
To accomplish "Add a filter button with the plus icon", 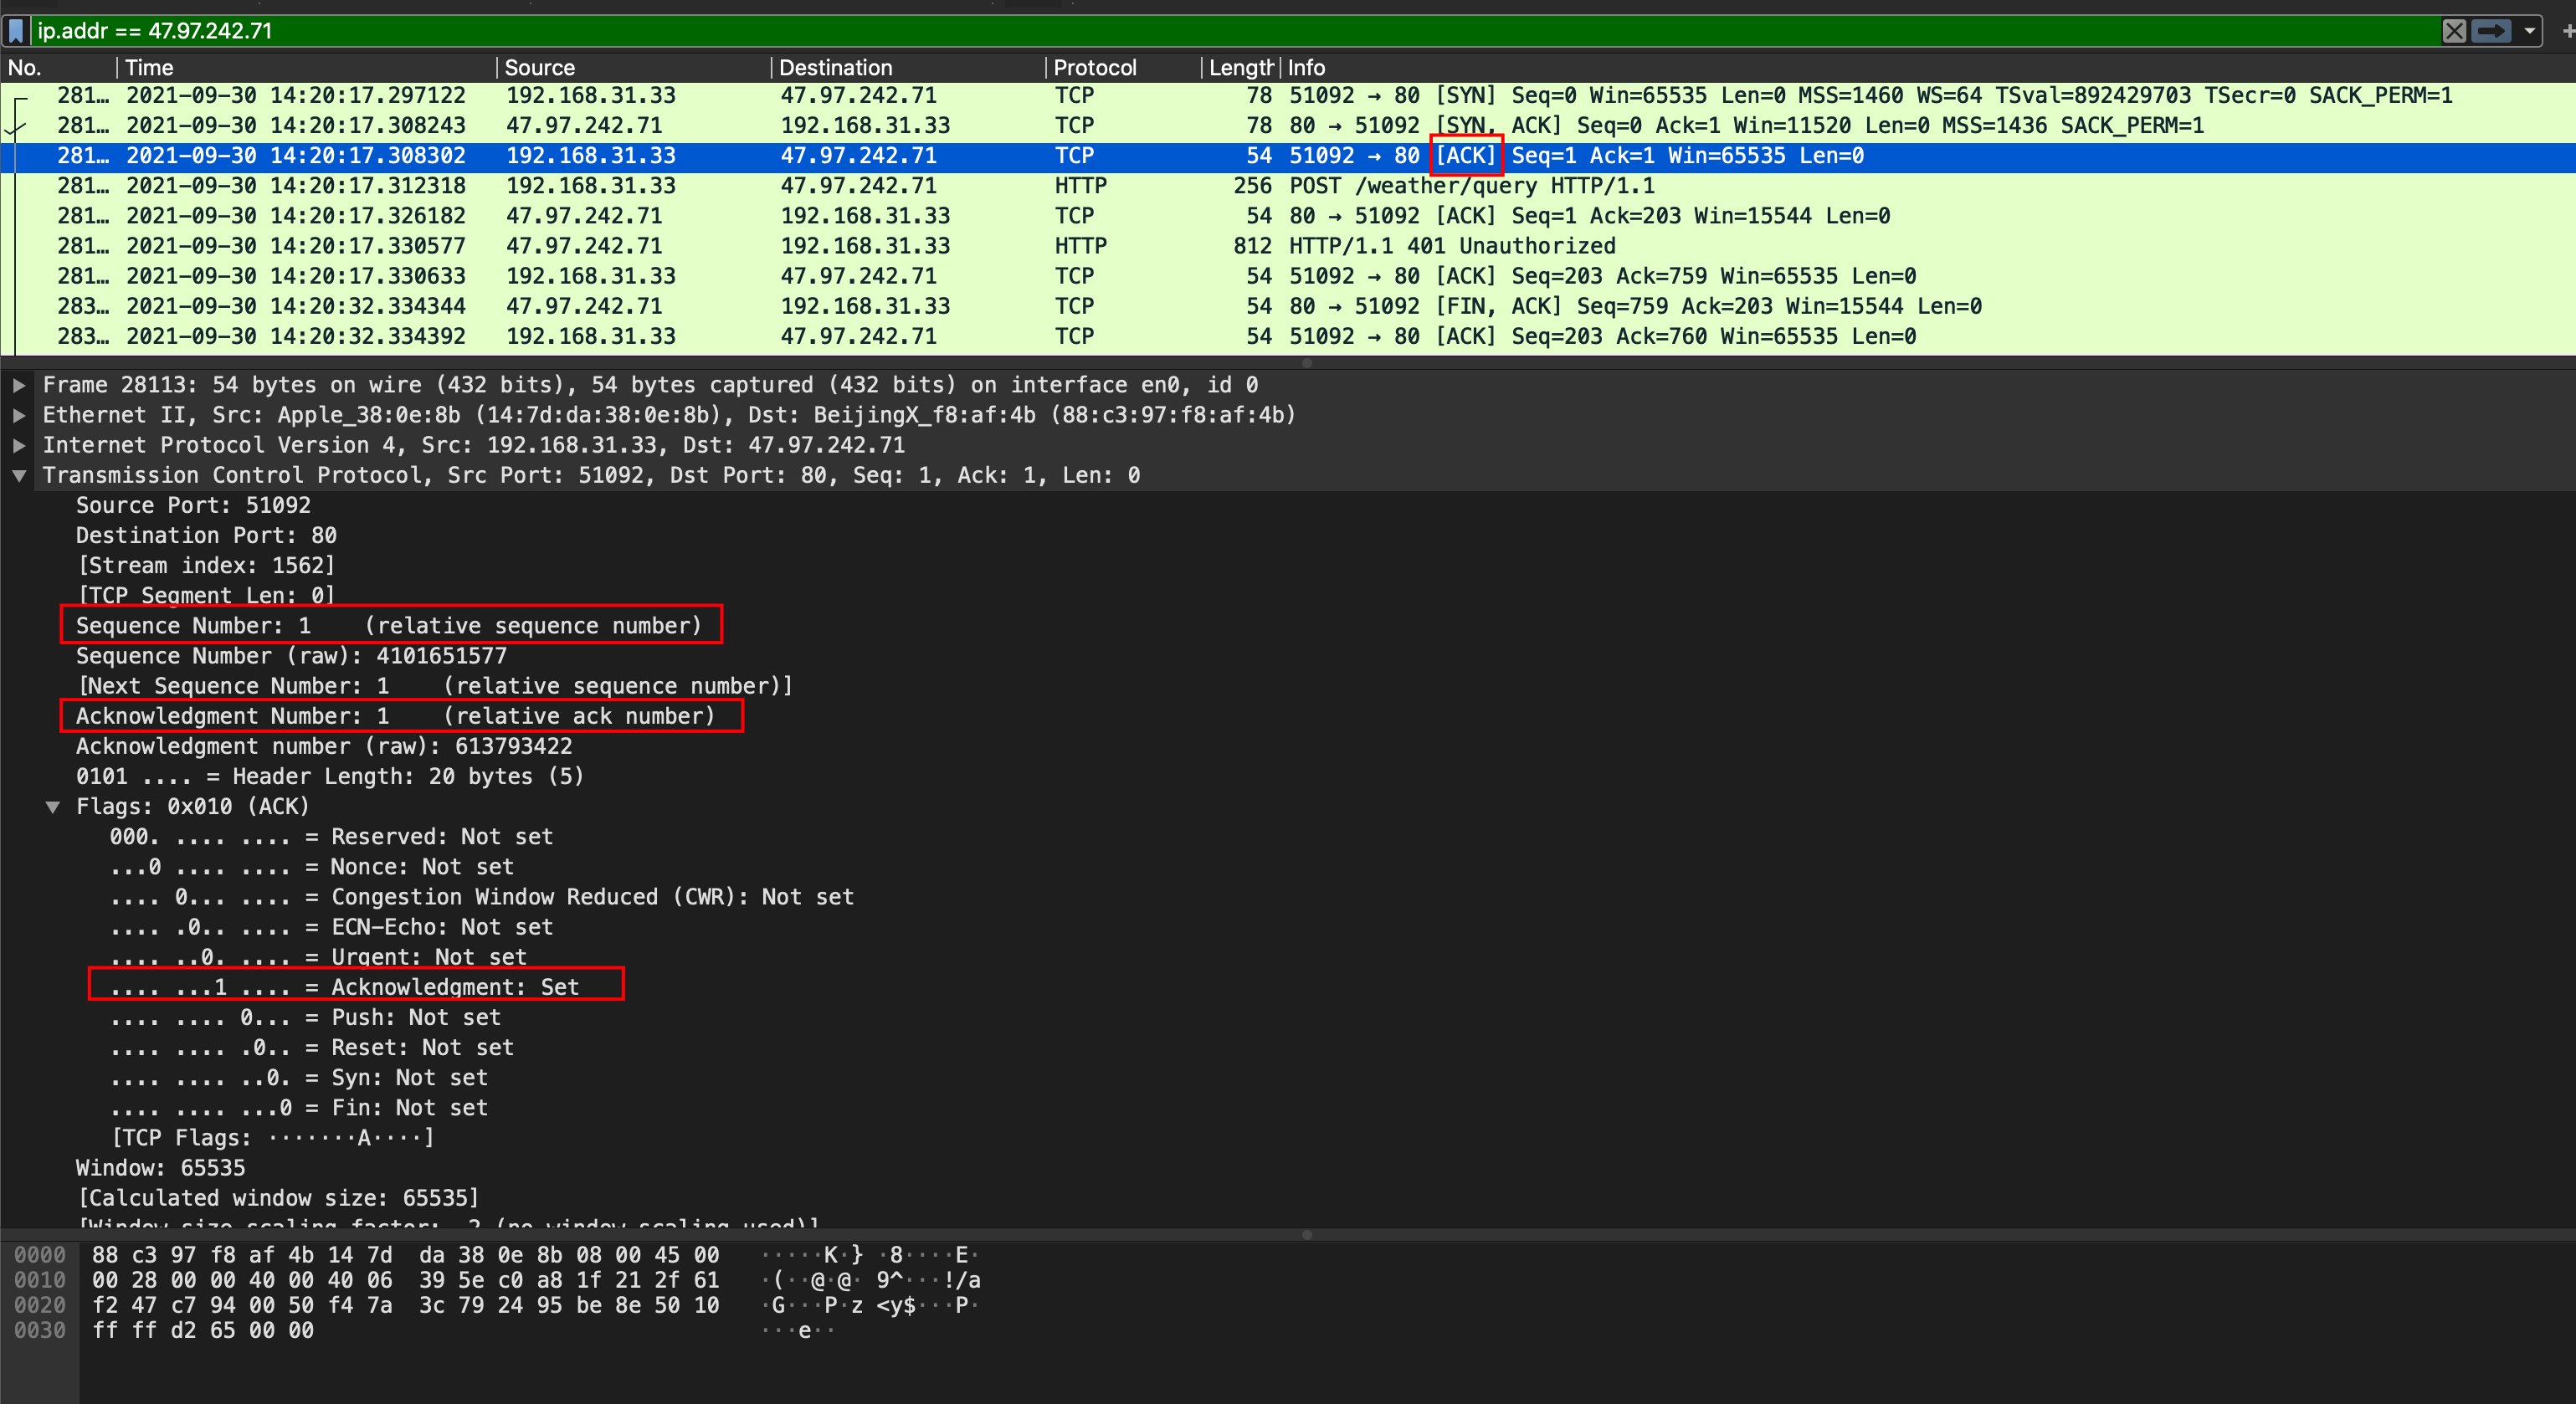I will [2567, 31].
